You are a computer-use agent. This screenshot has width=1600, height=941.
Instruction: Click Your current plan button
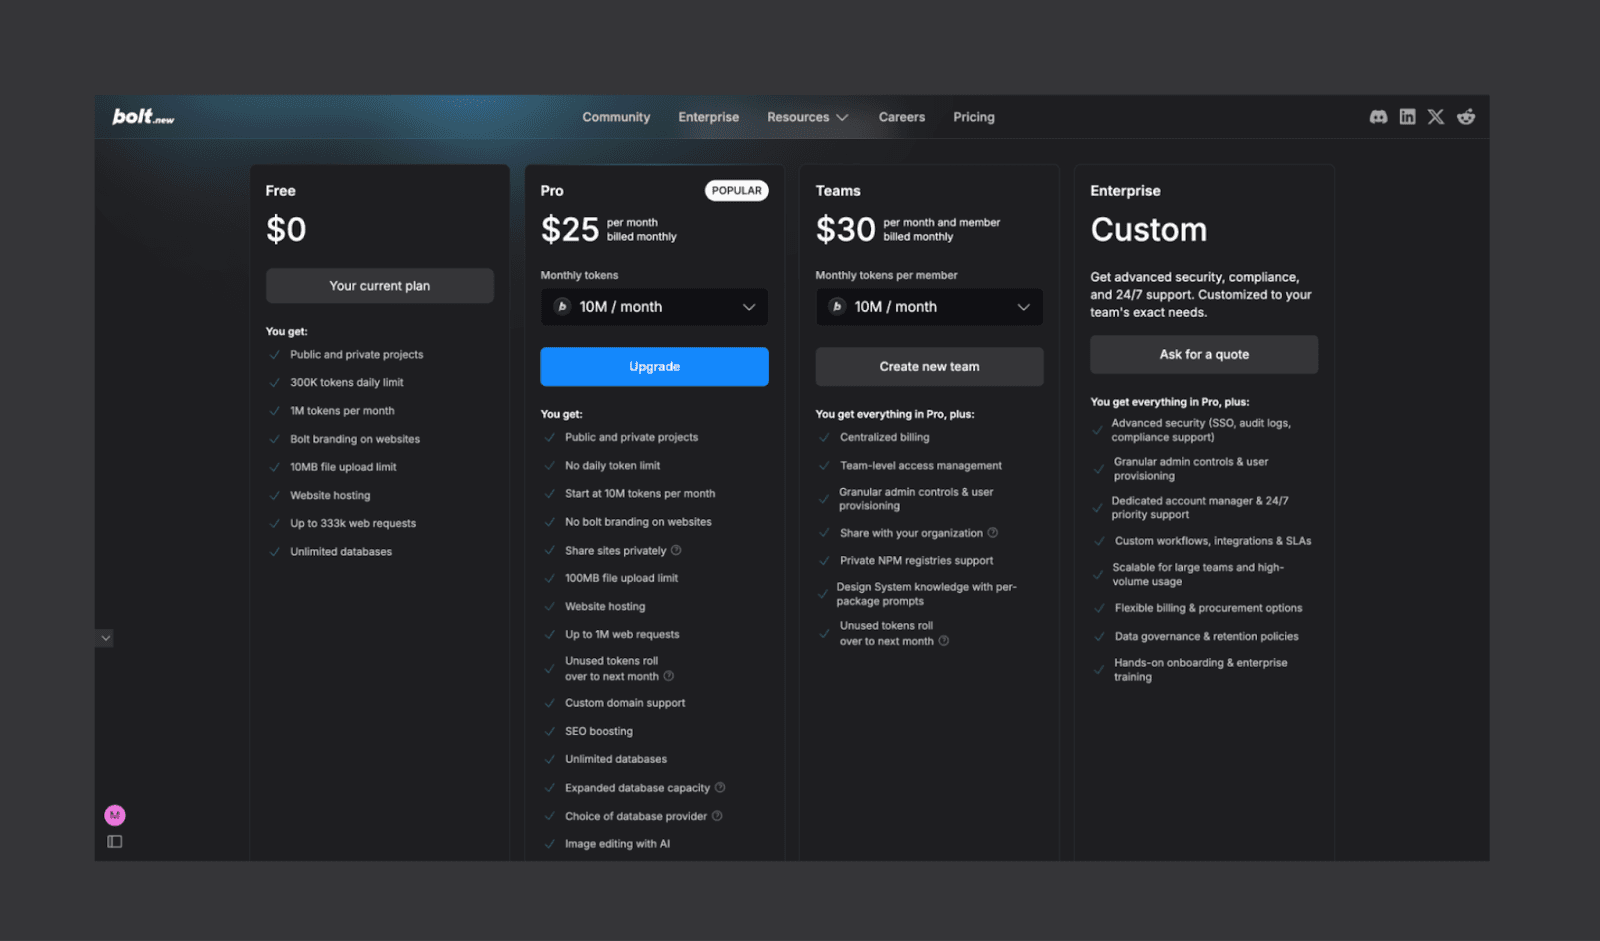[x=380, y=286]
